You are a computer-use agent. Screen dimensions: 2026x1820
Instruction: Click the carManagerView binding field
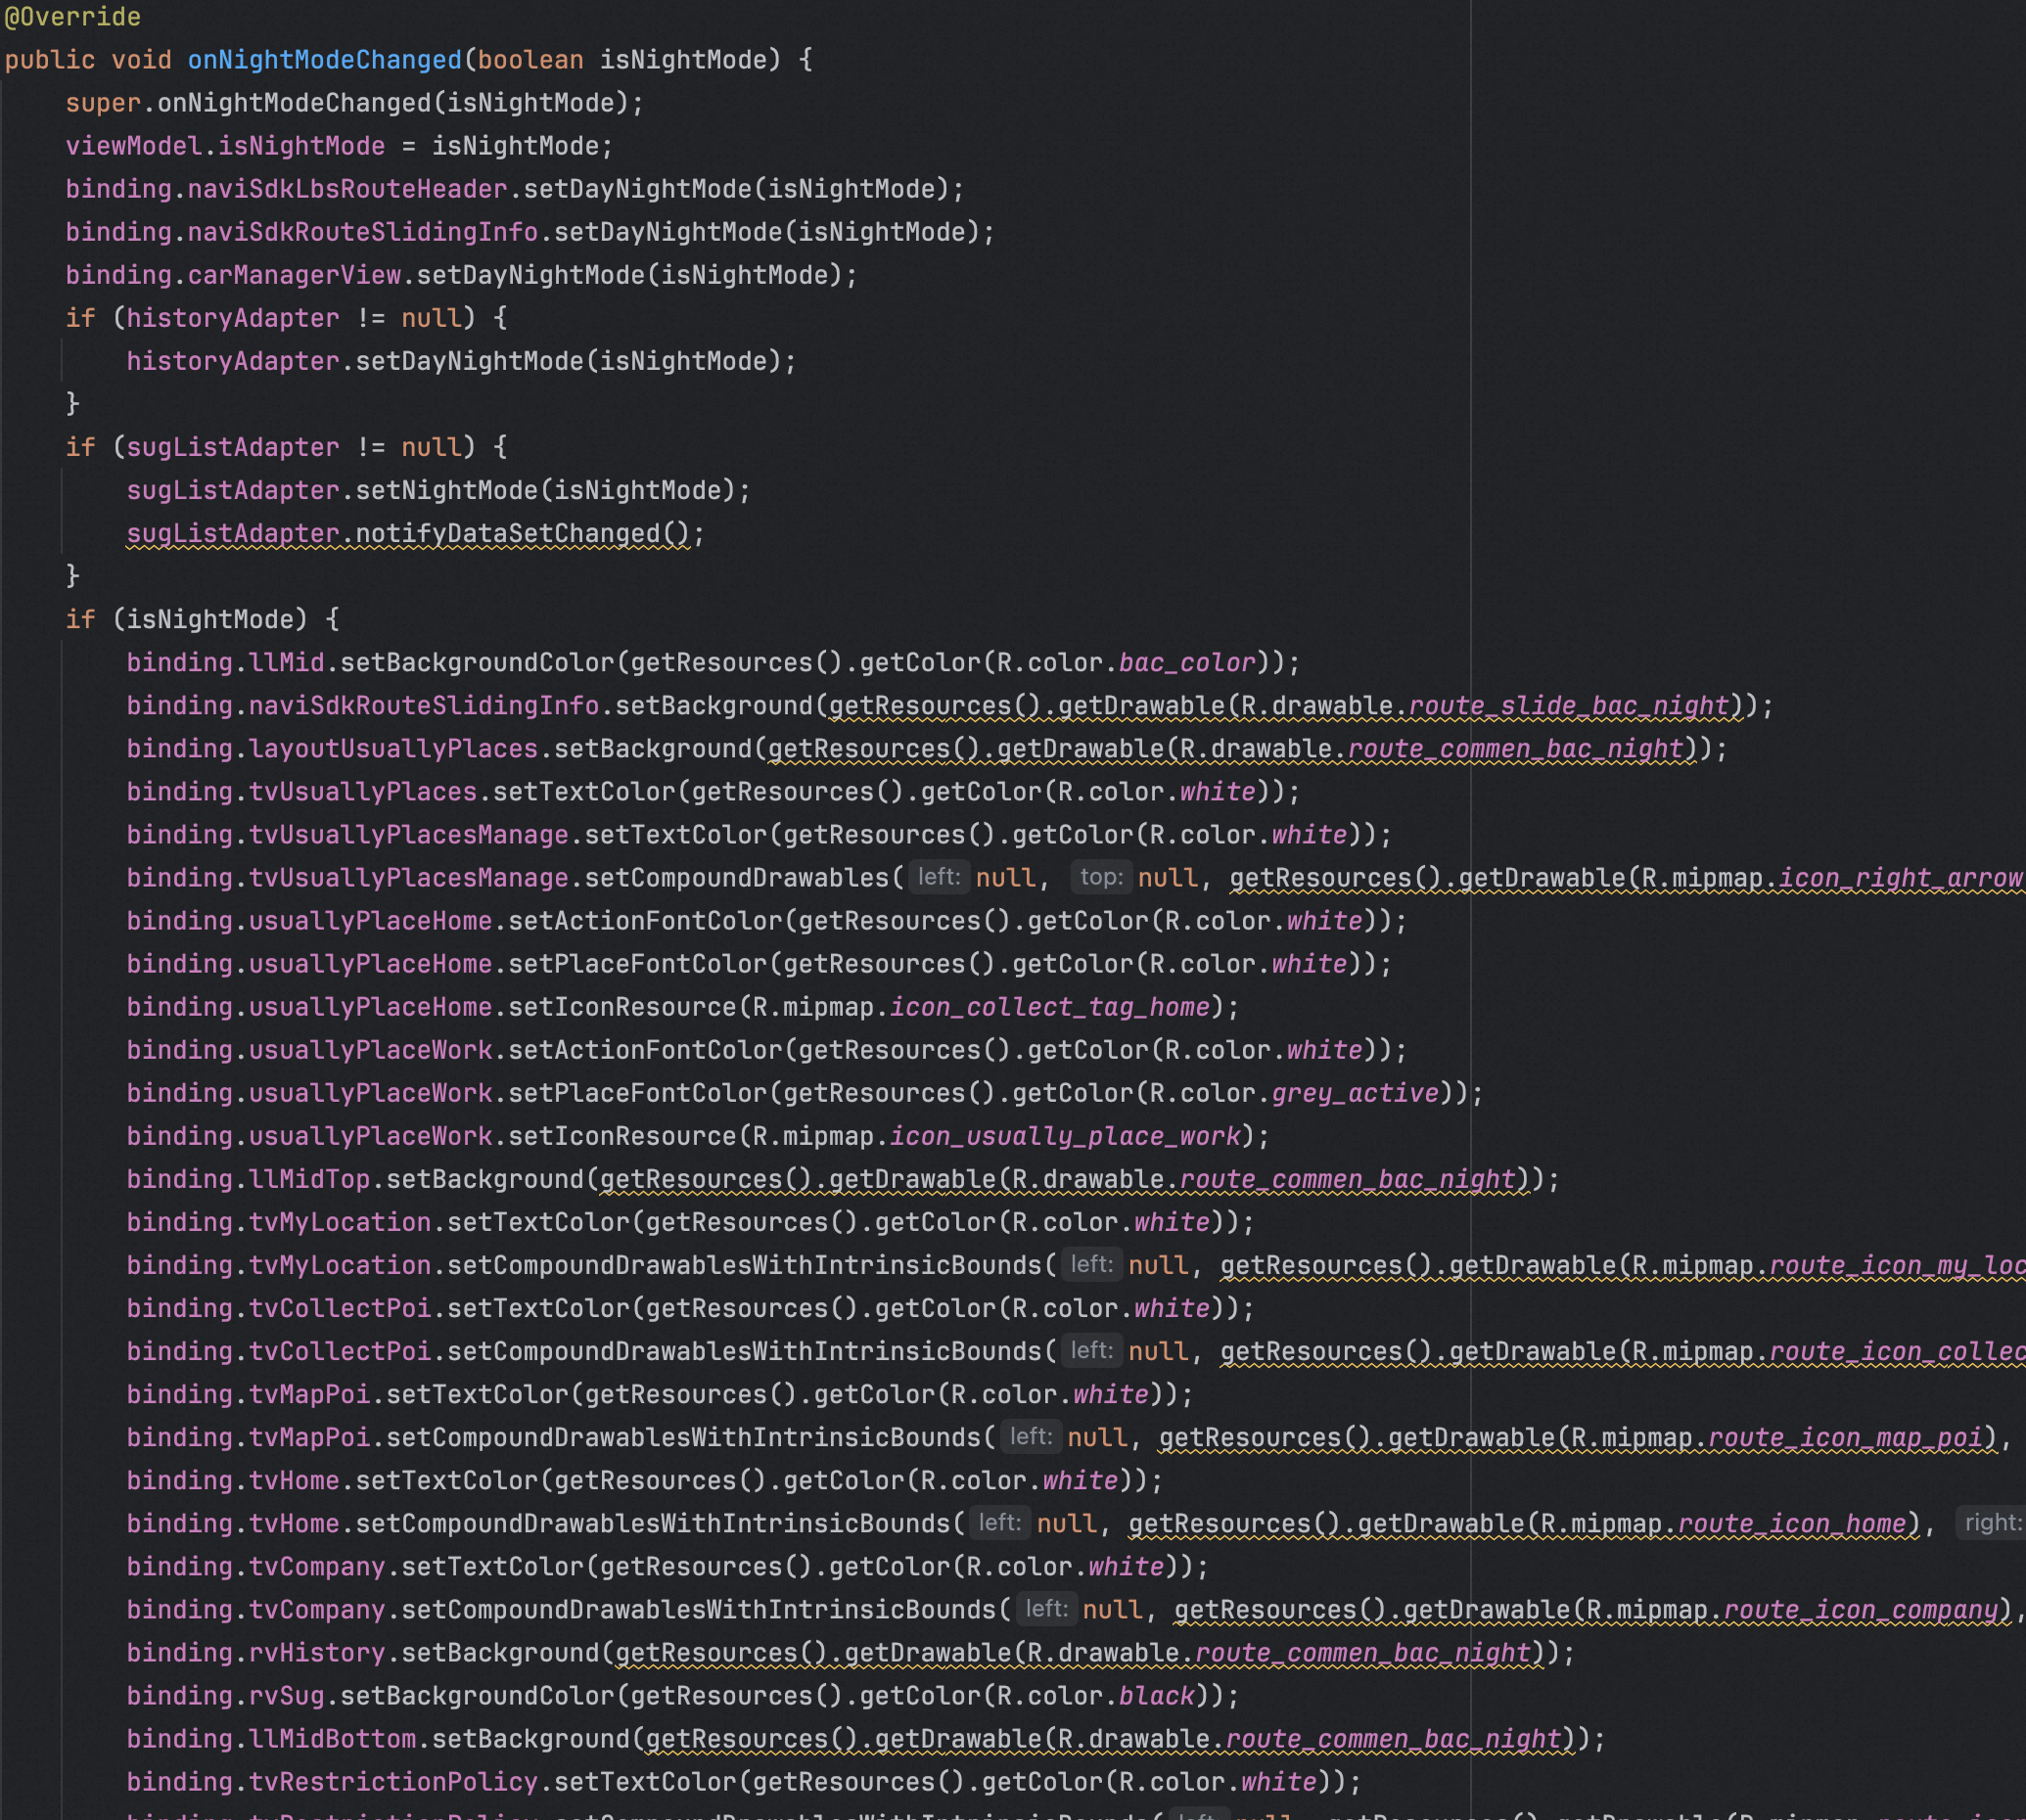[294, 275]
